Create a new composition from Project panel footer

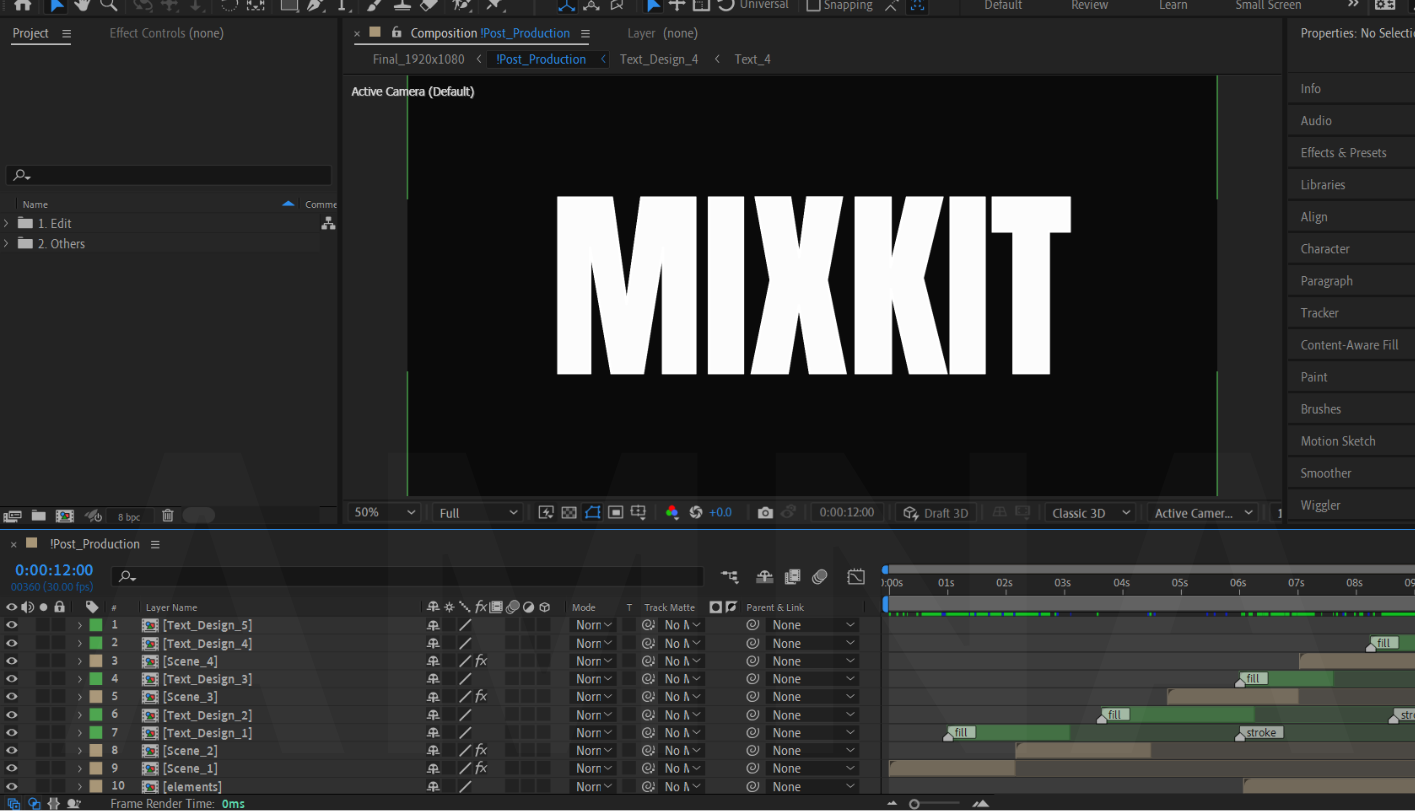coord(65,516)
